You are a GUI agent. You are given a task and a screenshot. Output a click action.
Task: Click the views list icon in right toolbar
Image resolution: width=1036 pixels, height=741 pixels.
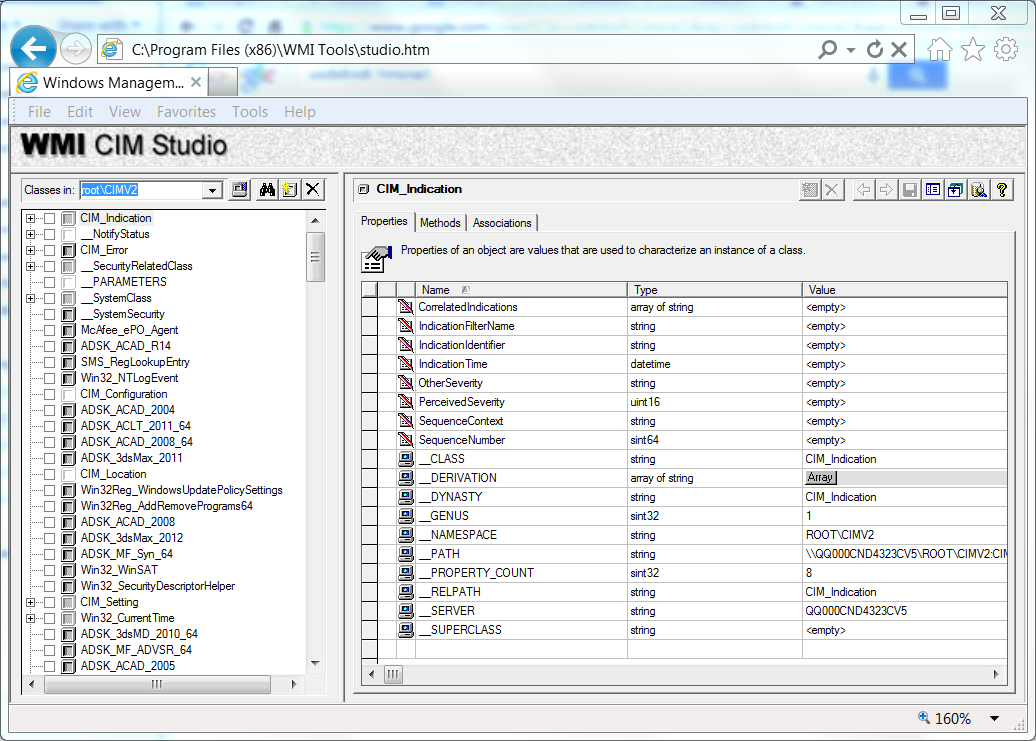tap(933, 190)
